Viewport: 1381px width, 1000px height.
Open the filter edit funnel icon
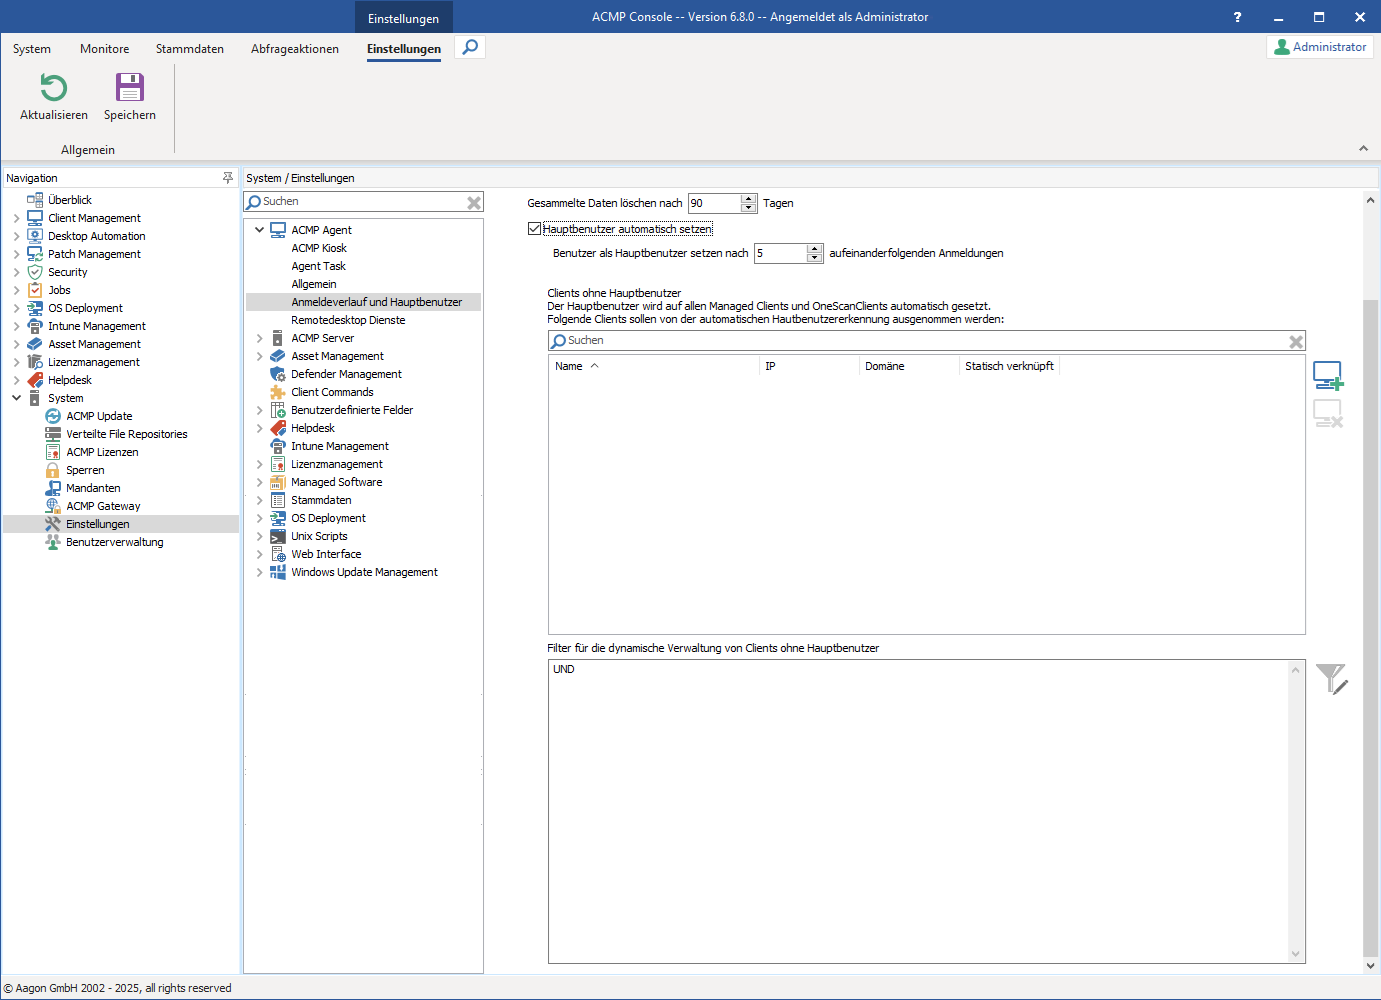(1331, 679)
